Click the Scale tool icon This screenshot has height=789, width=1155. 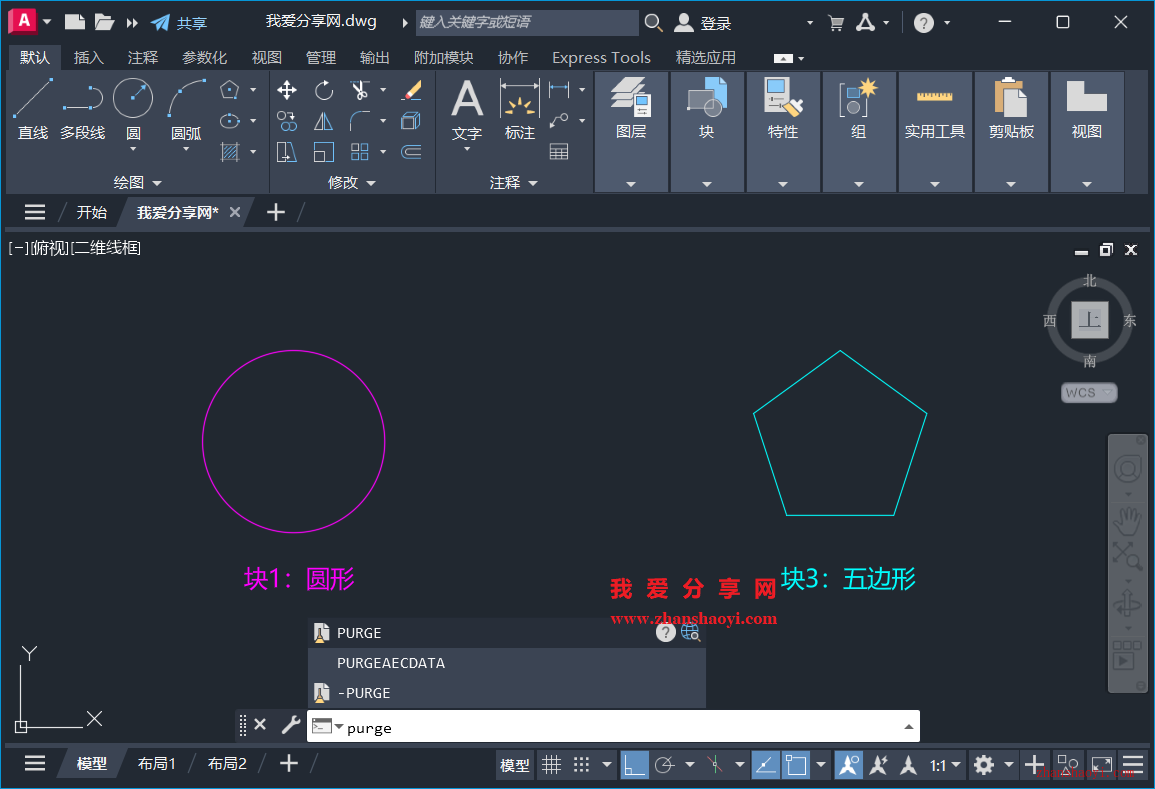tap(323, 152)
